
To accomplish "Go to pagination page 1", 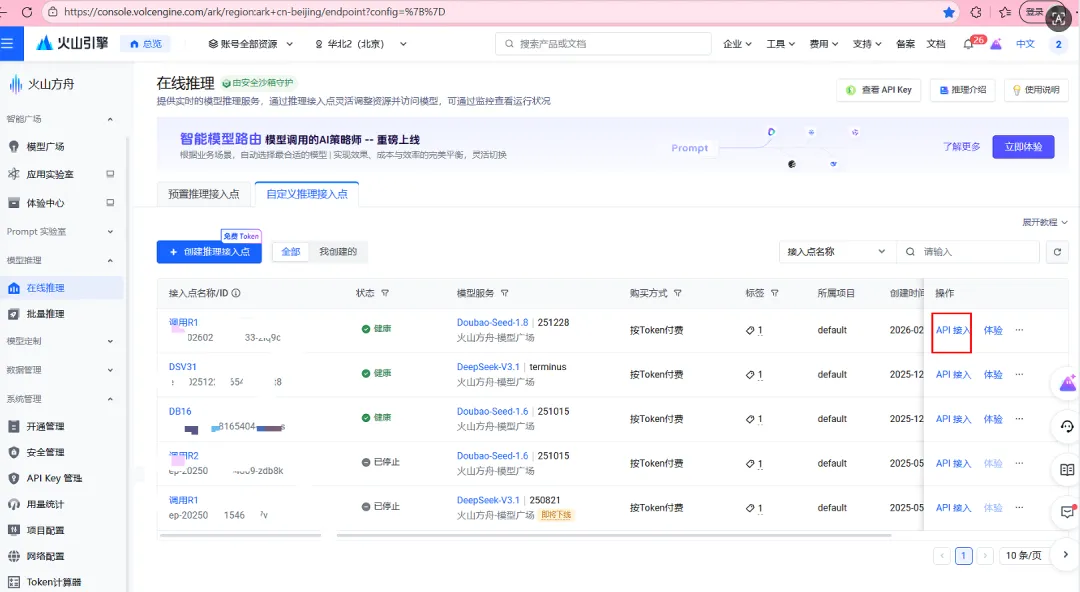I will click(x=964, y=555).
